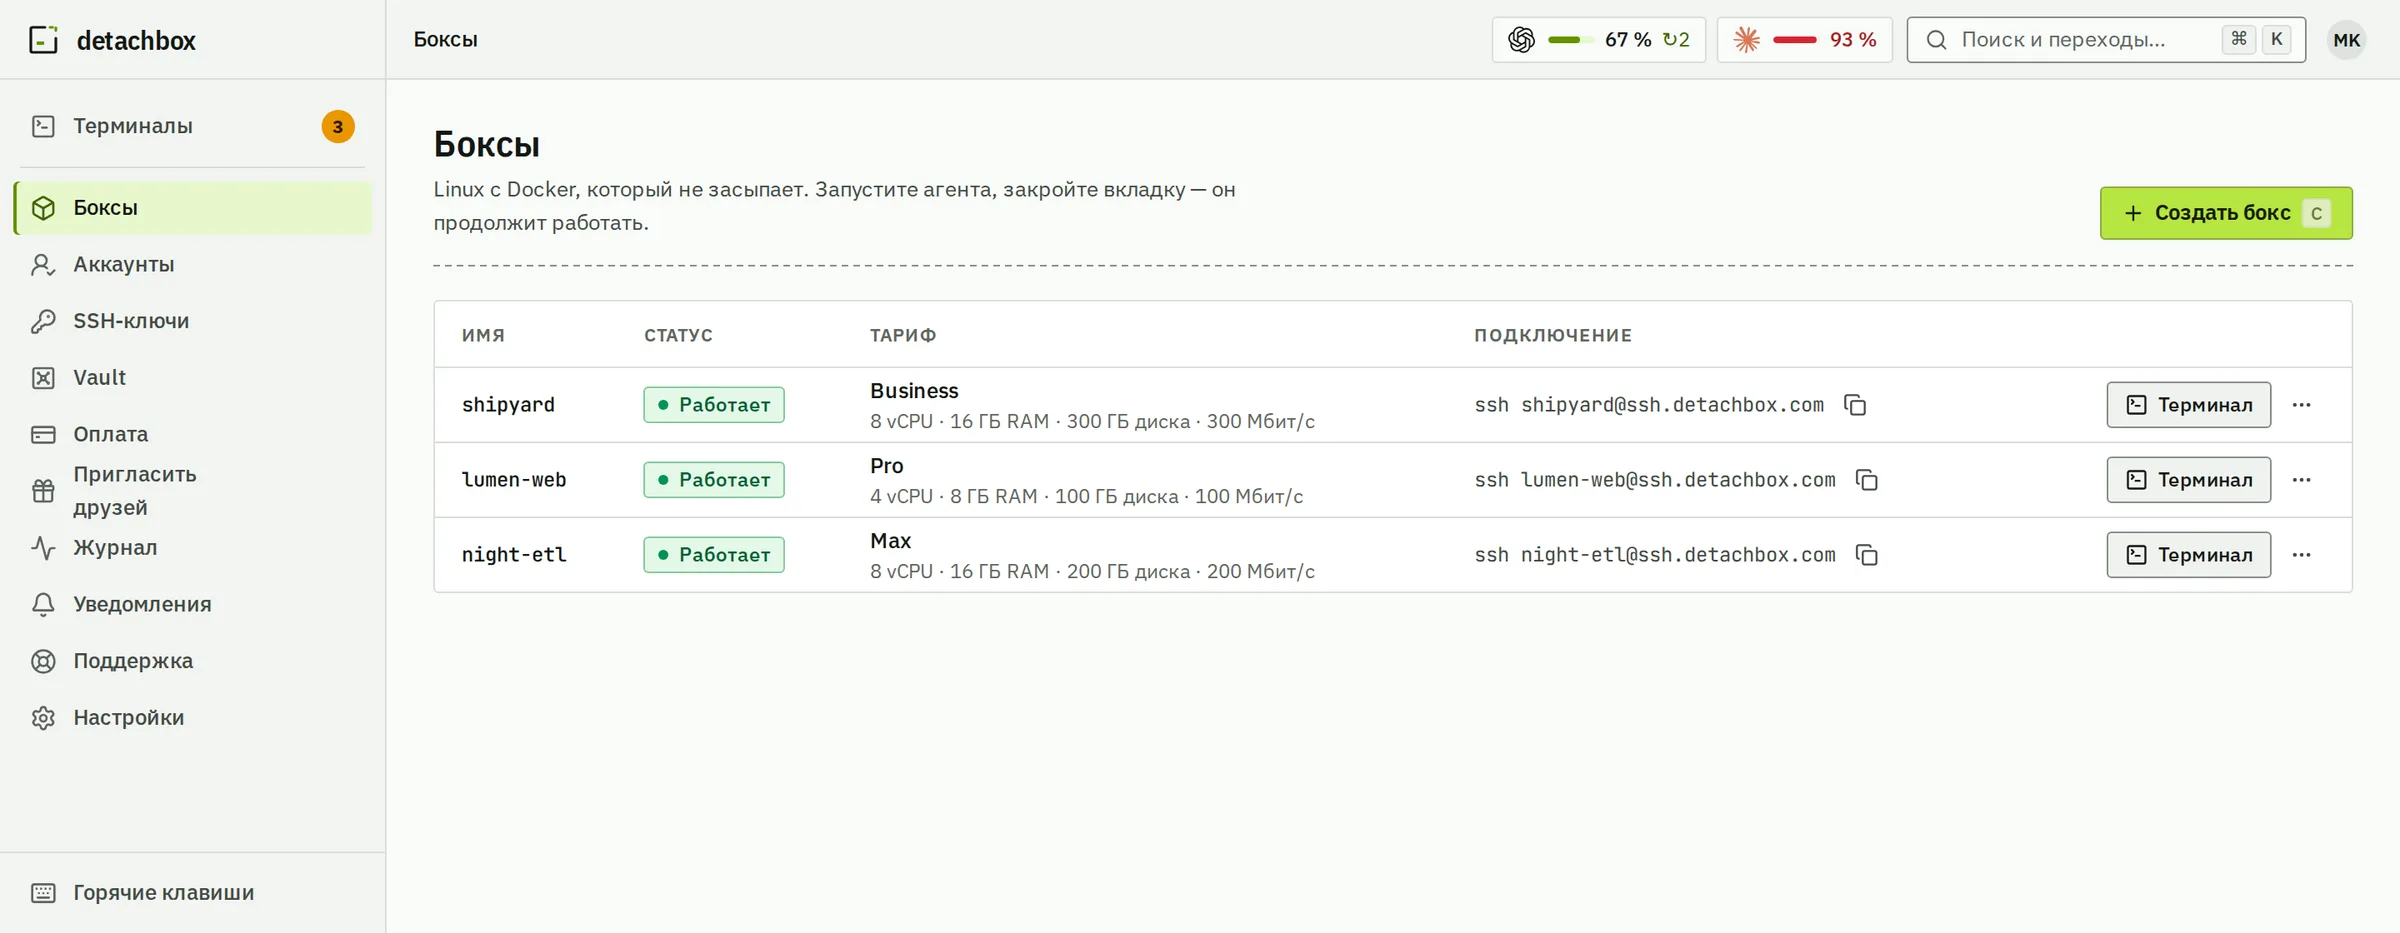The height and width of the screenshot is (933, 2400).
Task: Click Работает status badge for shipyard
Action: tap(714, 405)
